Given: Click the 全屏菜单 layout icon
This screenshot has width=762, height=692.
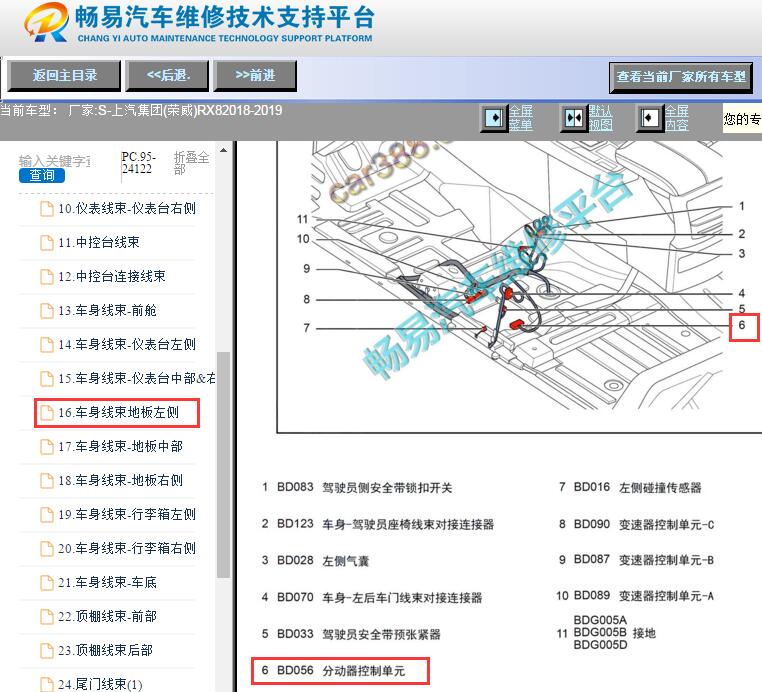Looking at the screenshot, I should [x=494, y=118].
